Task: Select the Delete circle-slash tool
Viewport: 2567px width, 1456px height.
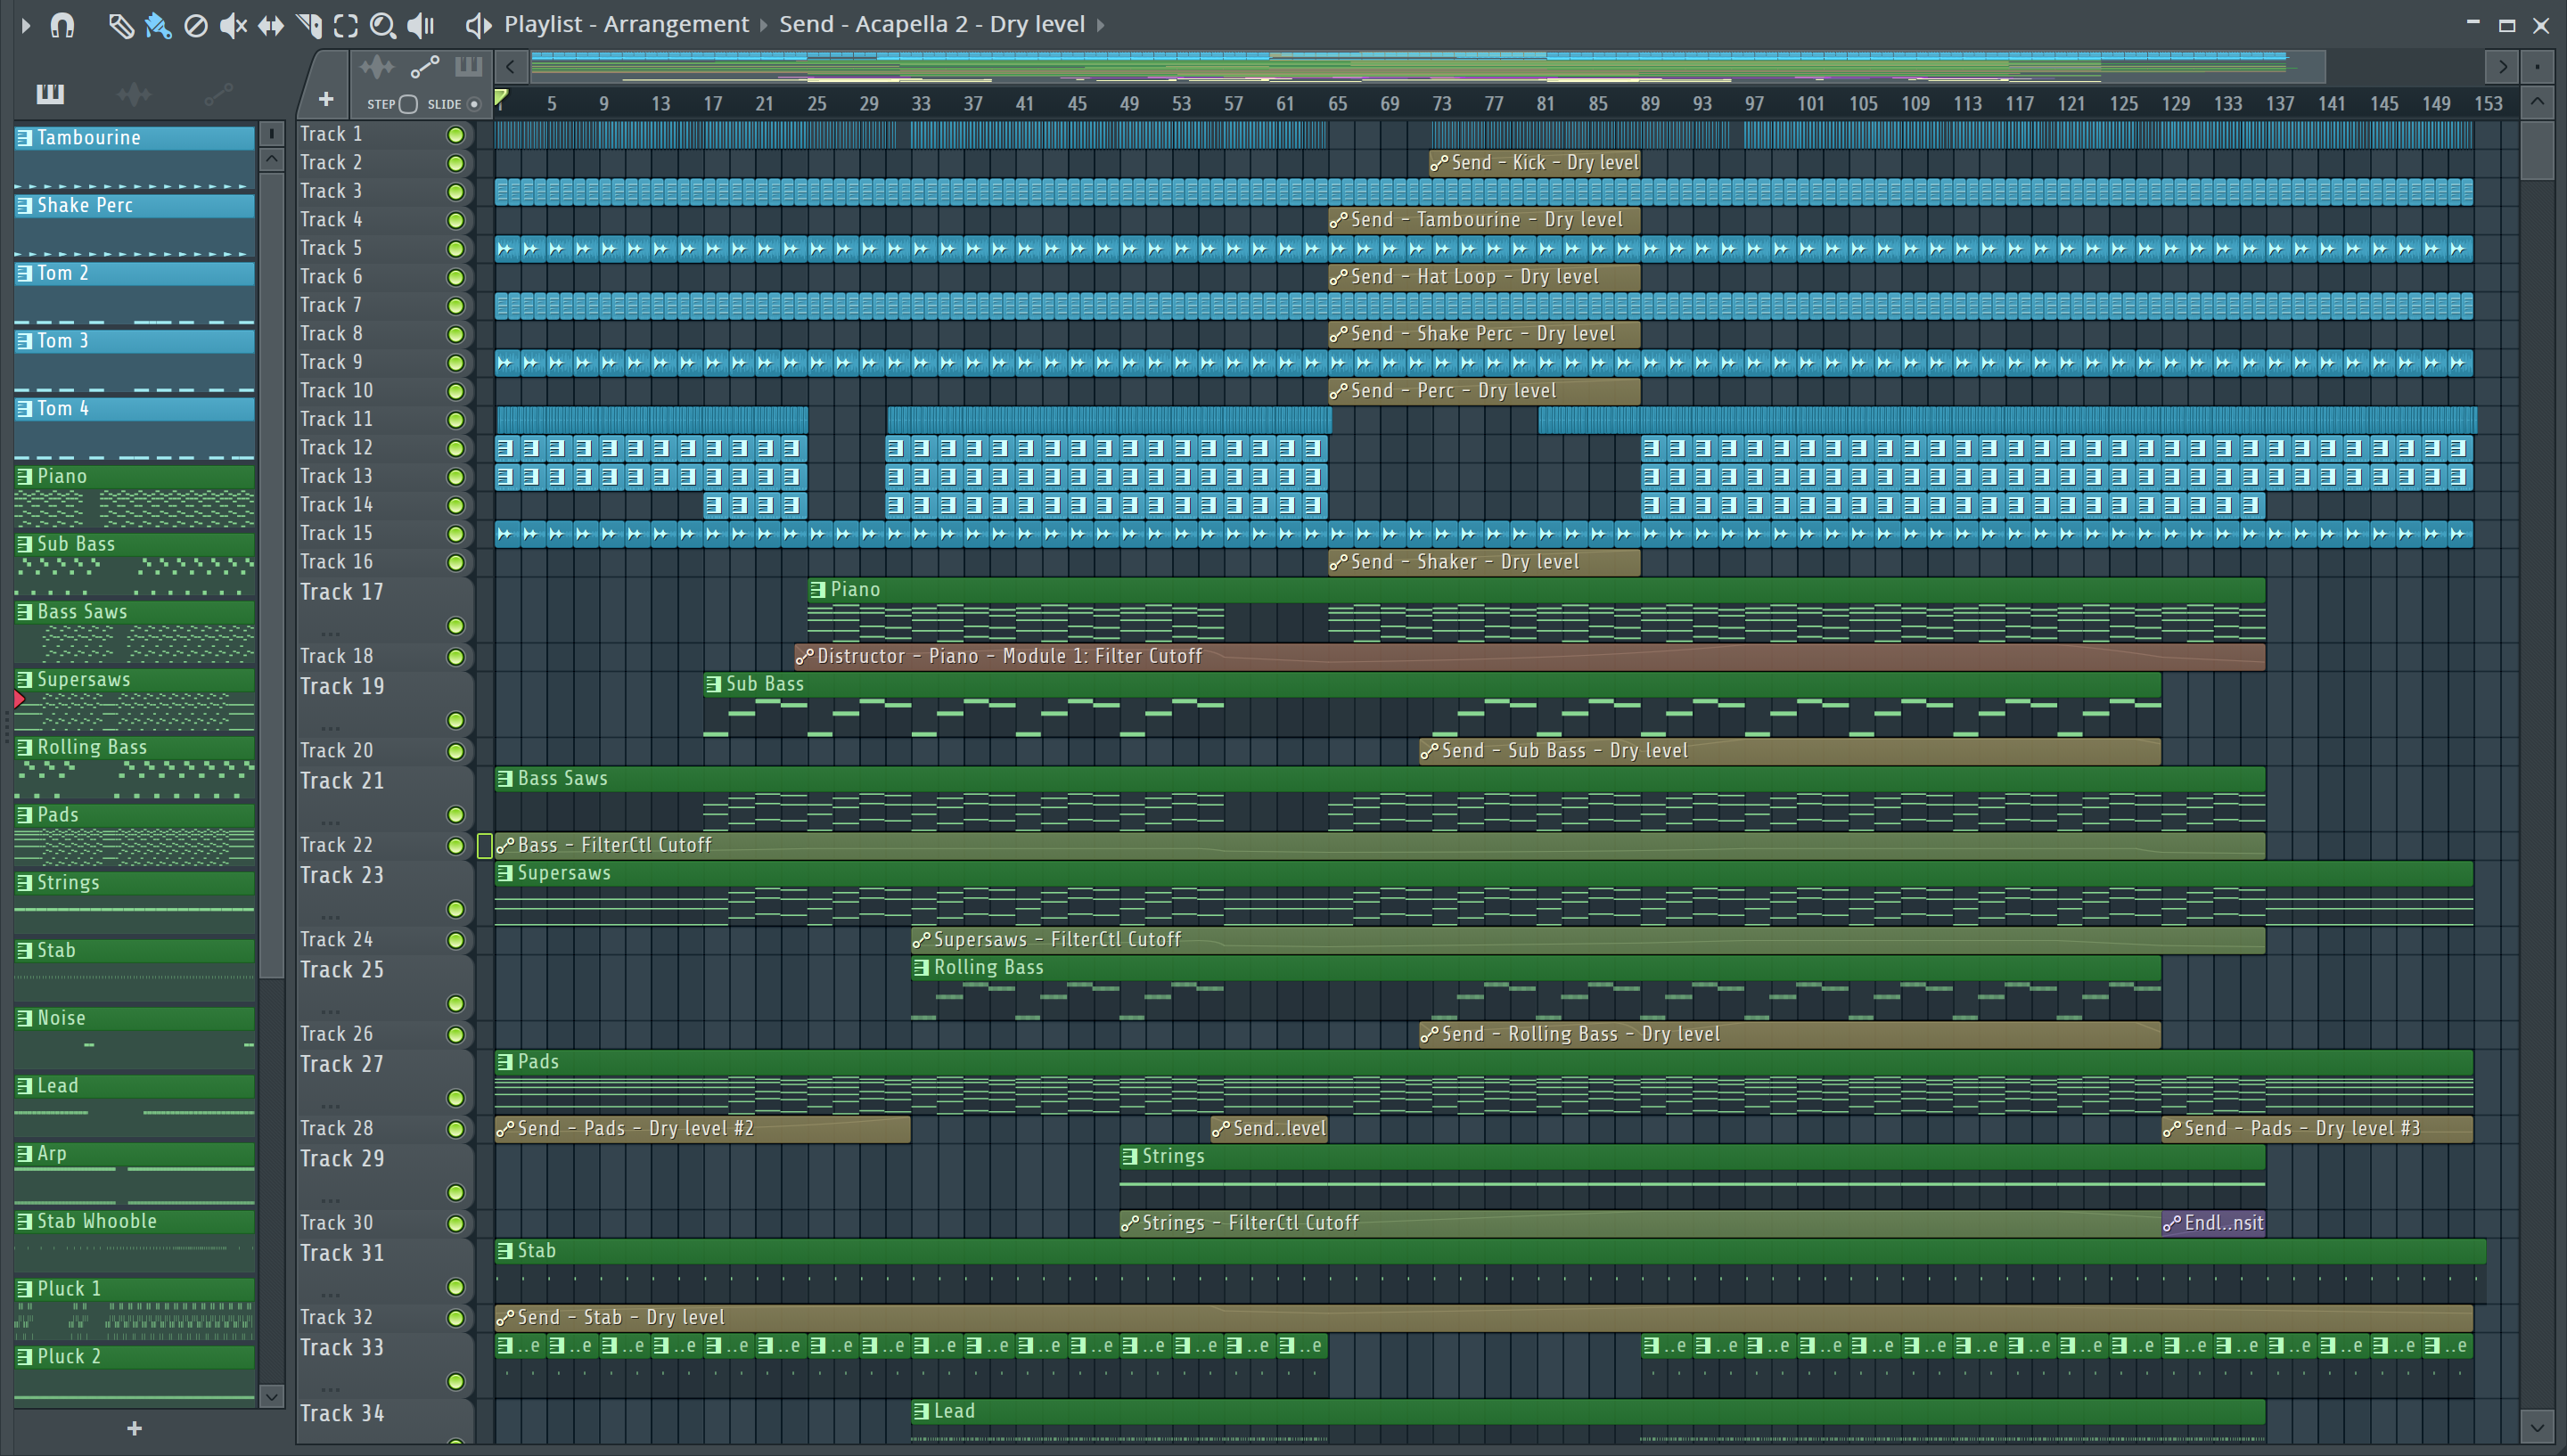Action: 196,25
